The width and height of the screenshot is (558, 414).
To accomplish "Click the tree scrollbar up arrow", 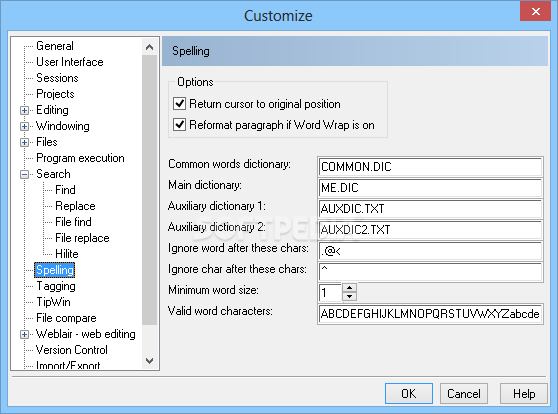I will pos(149,47).
